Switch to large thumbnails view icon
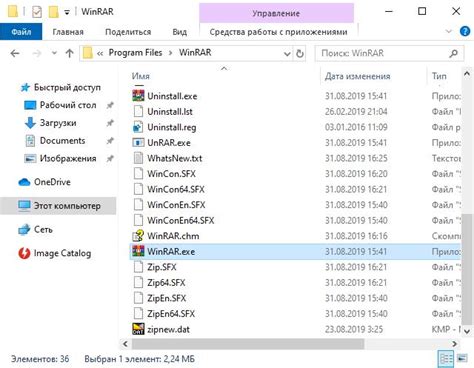This screenshot has height=368, width=474. point(462,359)
